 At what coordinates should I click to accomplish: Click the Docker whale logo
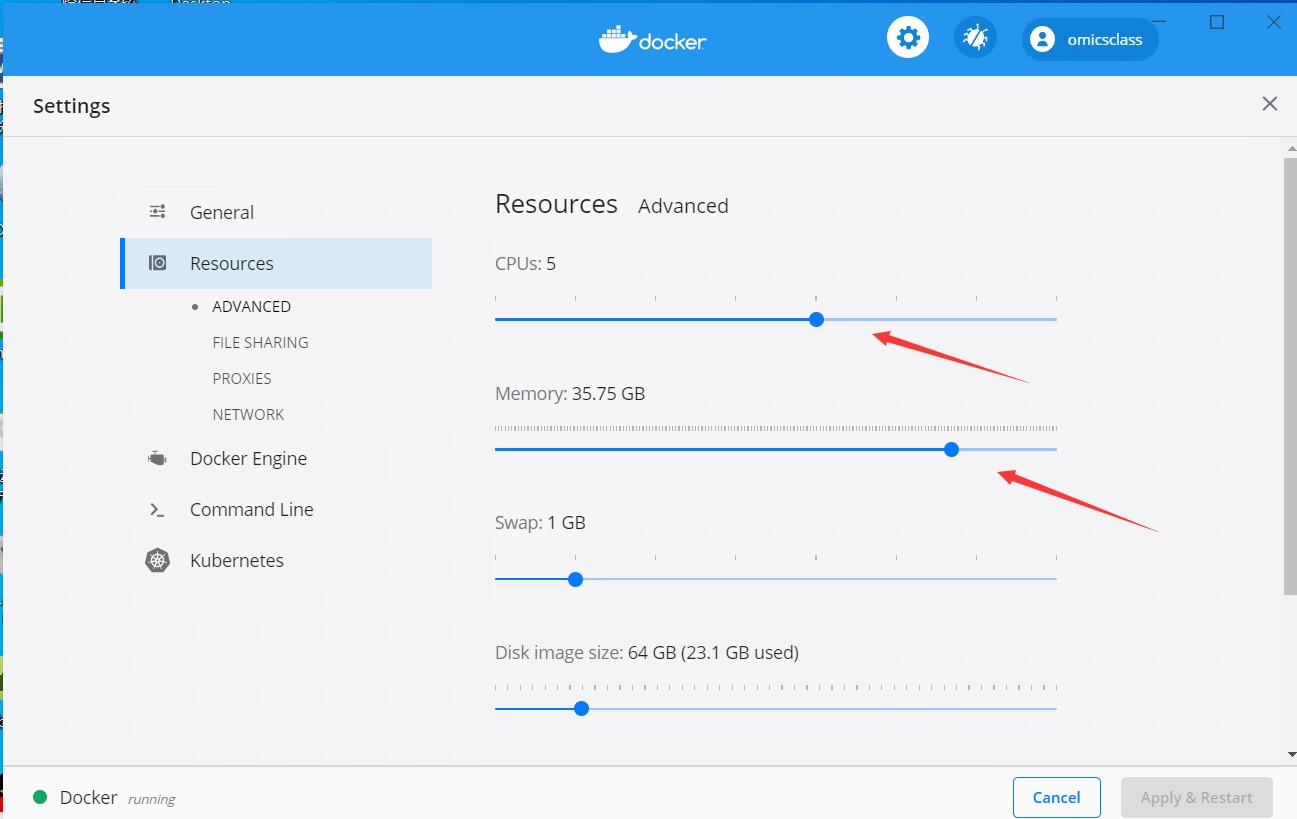click(x=617, y=39)
